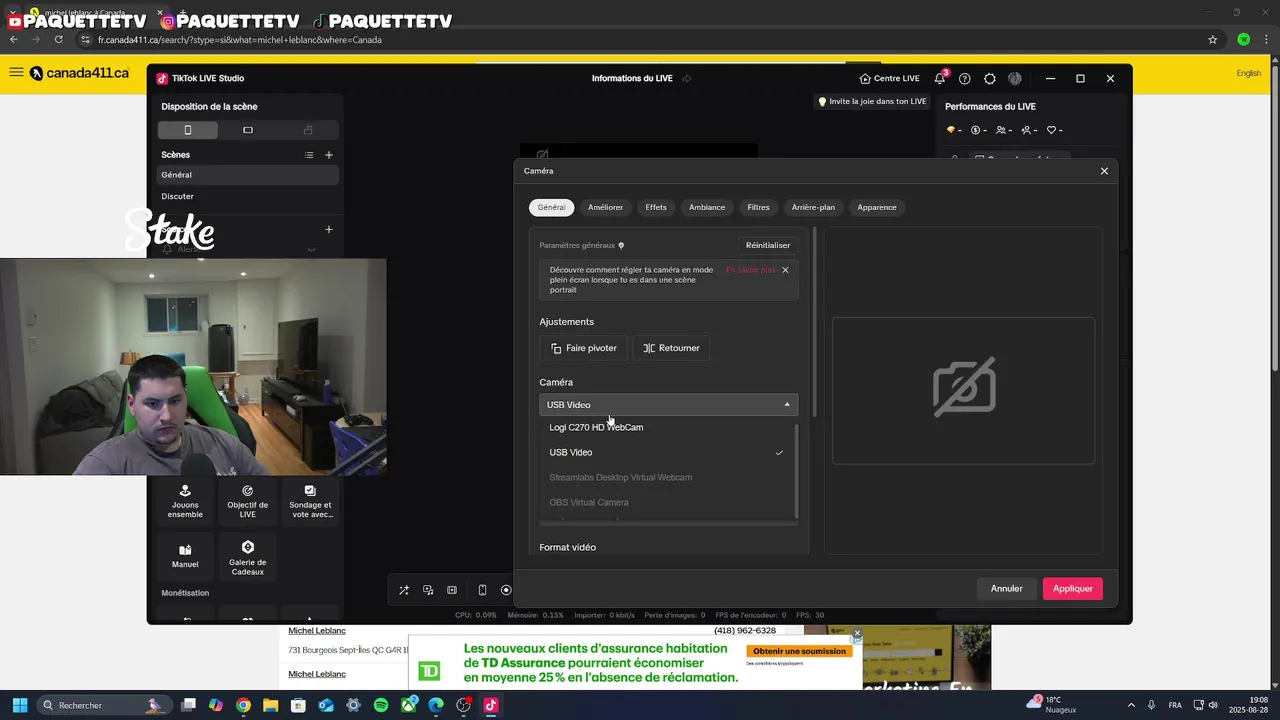Open TikTok LIVE Studio taskbar icon

[x=491, y=705]
